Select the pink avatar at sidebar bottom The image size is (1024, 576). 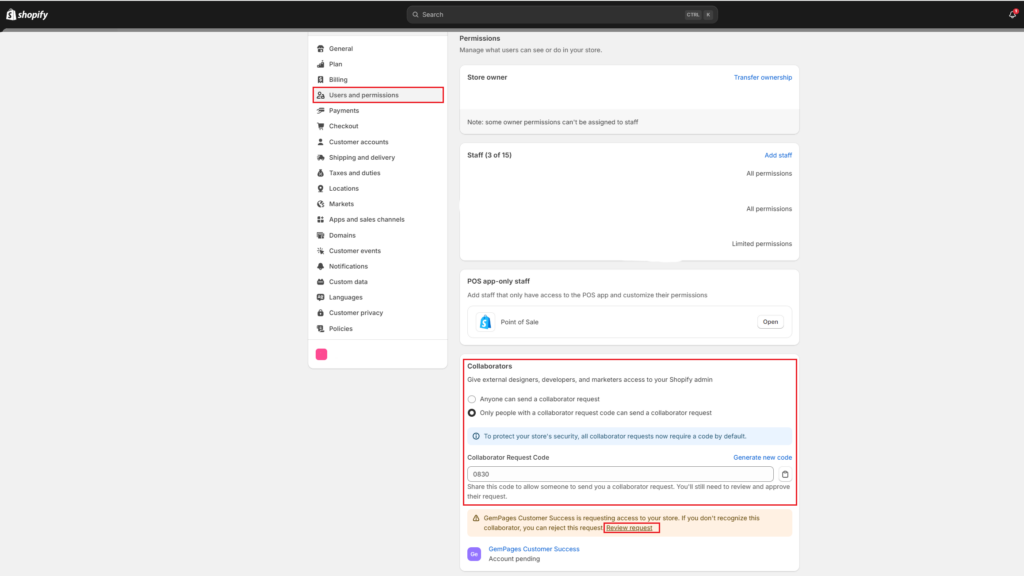pyautogui.click(x=321, y=354)
